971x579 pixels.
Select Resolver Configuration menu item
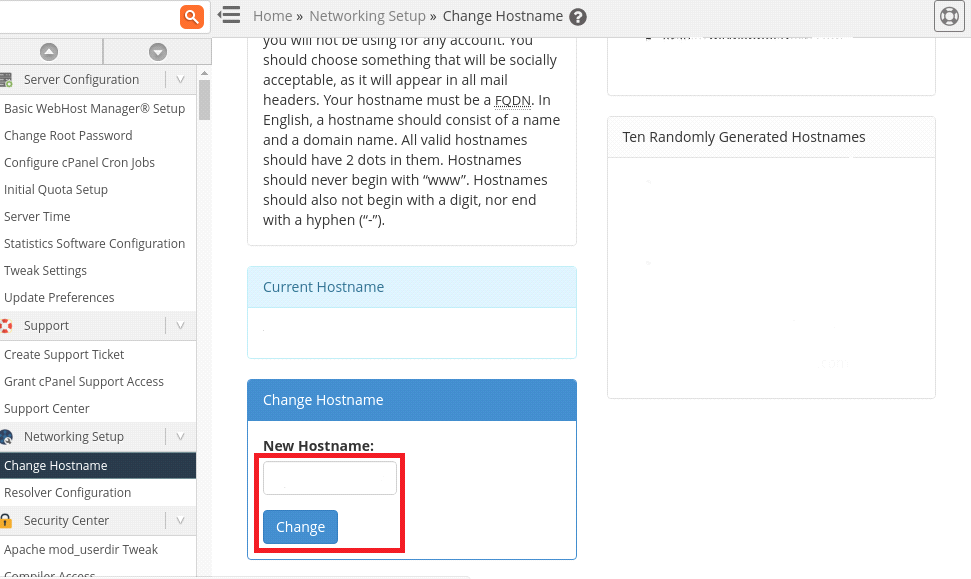[x=67, y=492]
